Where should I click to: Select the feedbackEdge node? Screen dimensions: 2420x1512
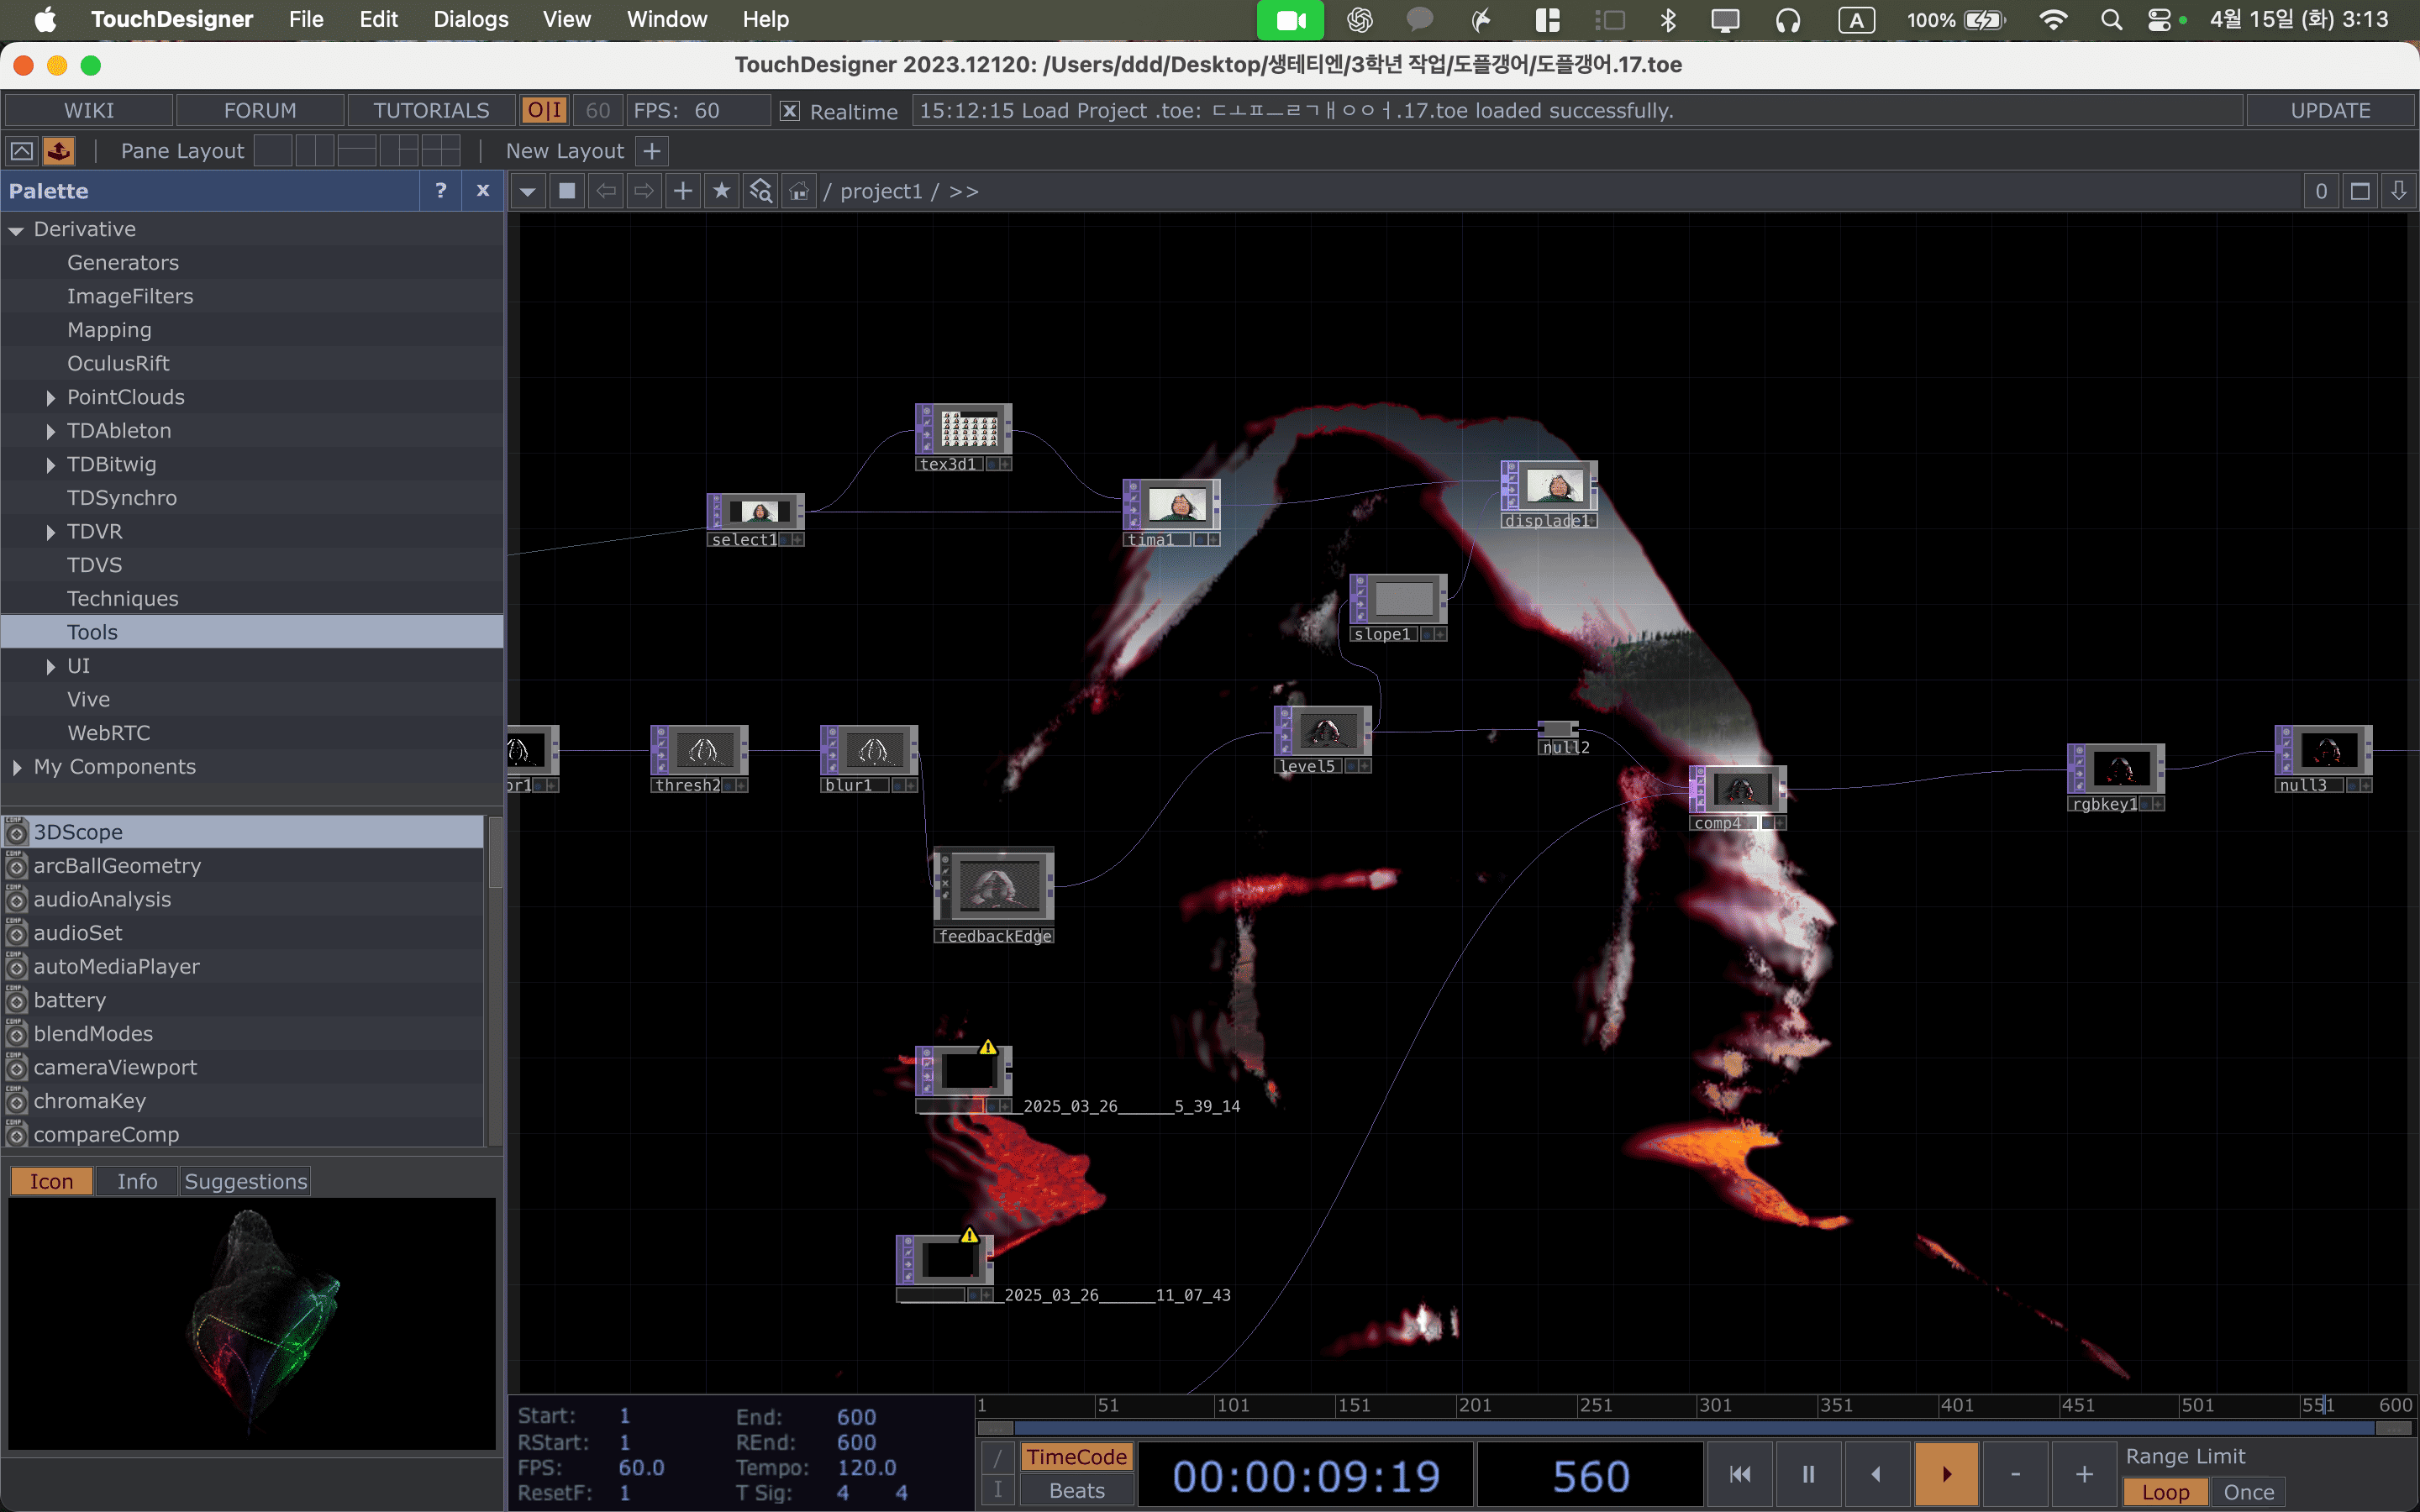[x=994, y=886]
